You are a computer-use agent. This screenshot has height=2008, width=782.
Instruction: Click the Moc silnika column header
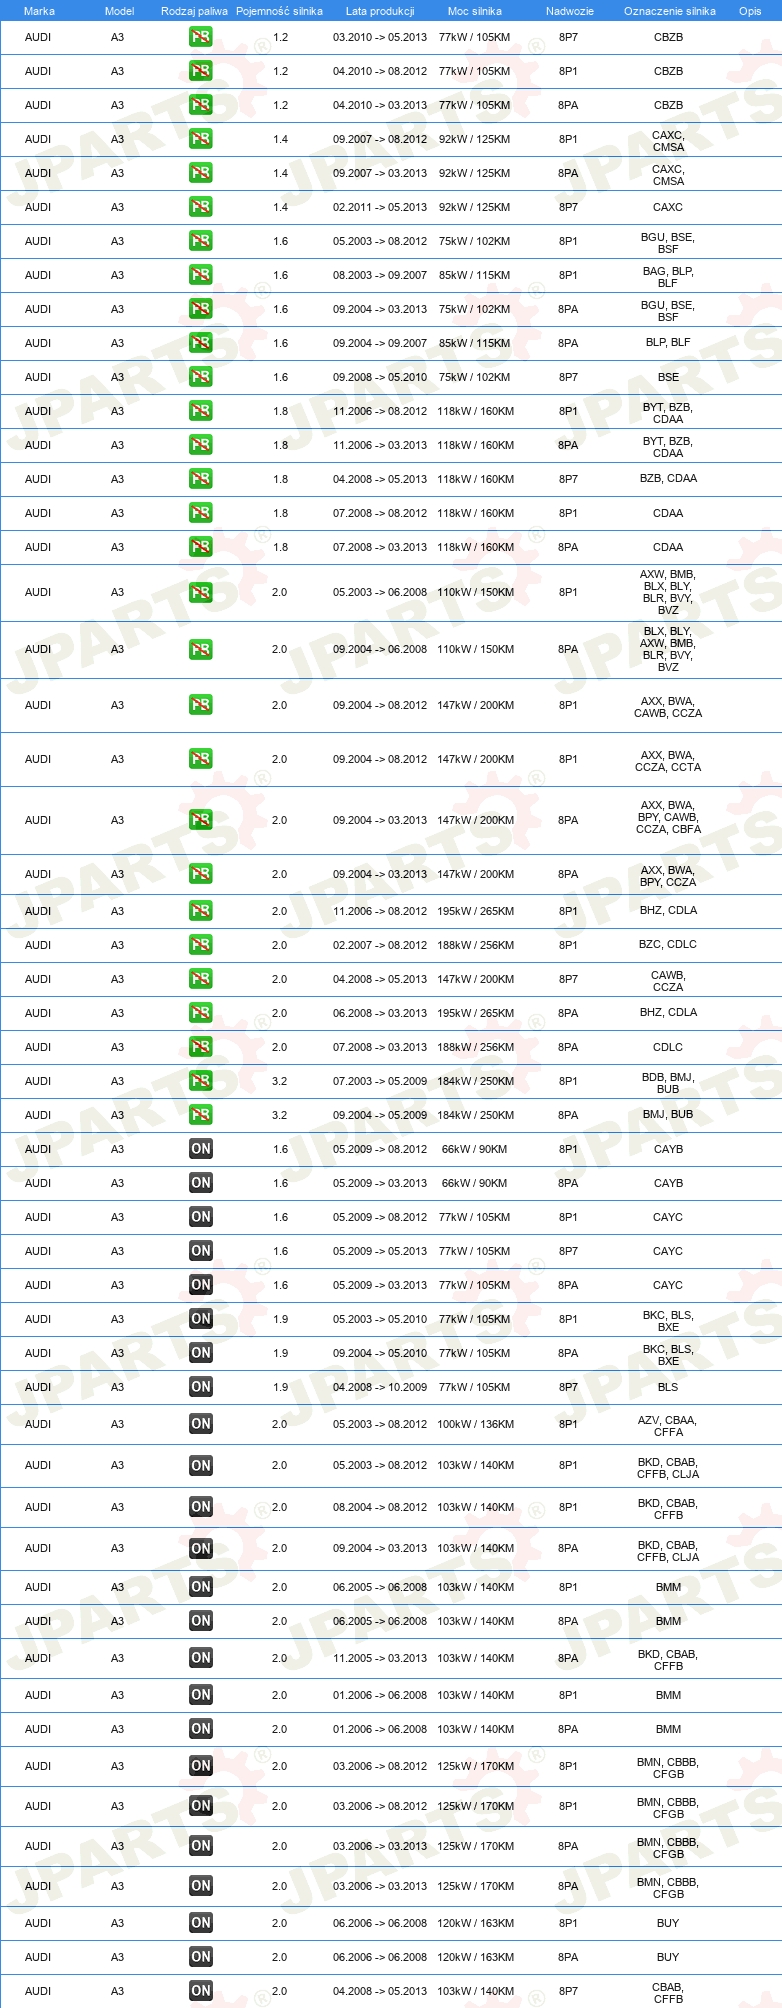[475, 11]
